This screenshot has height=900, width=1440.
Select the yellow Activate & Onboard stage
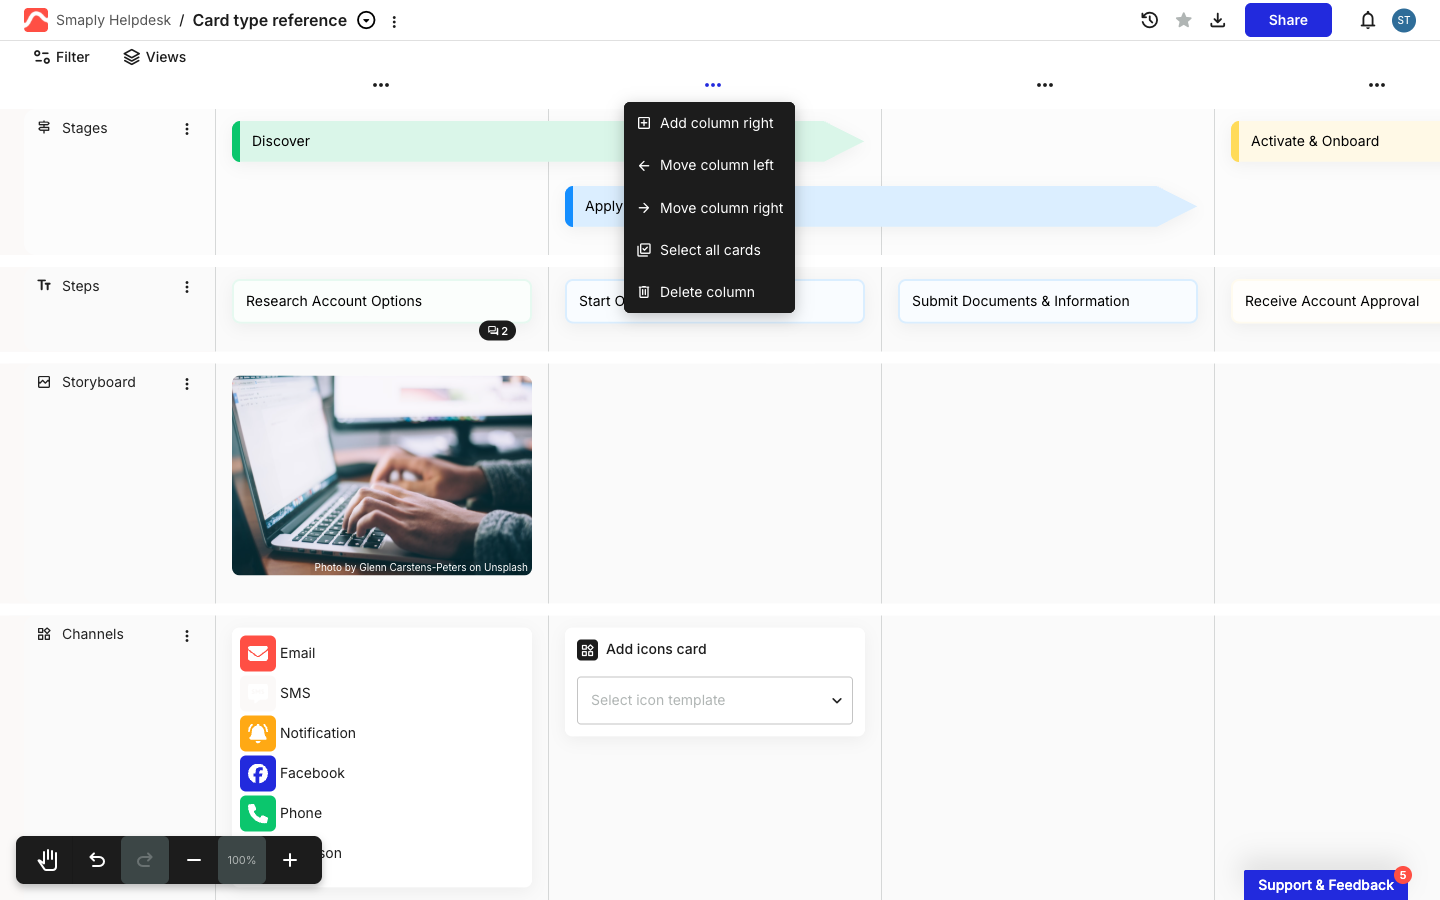coord(1335,141)
